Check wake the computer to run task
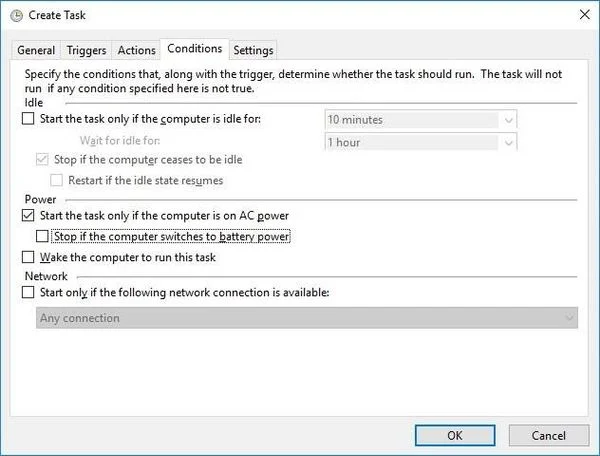This screenshot has width=600, height=456. [27, 258]
